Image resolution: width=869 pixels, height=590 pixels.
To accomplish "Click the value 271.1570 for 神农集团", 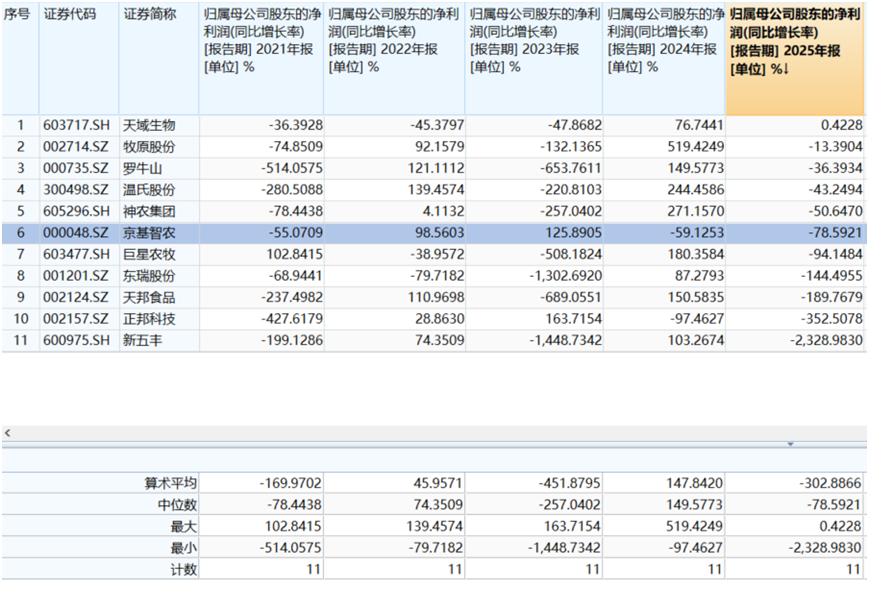I will click(695, 212).
